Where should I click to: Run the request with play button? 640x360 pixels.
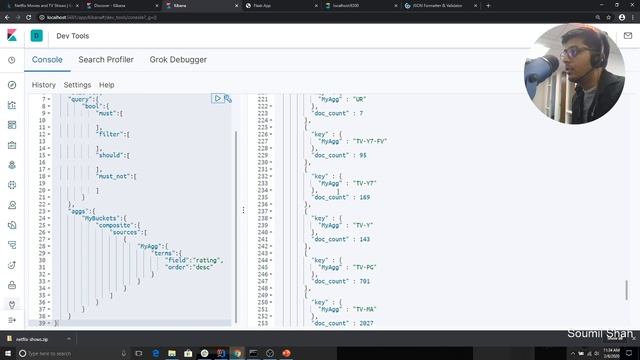(x=217, y=98)
